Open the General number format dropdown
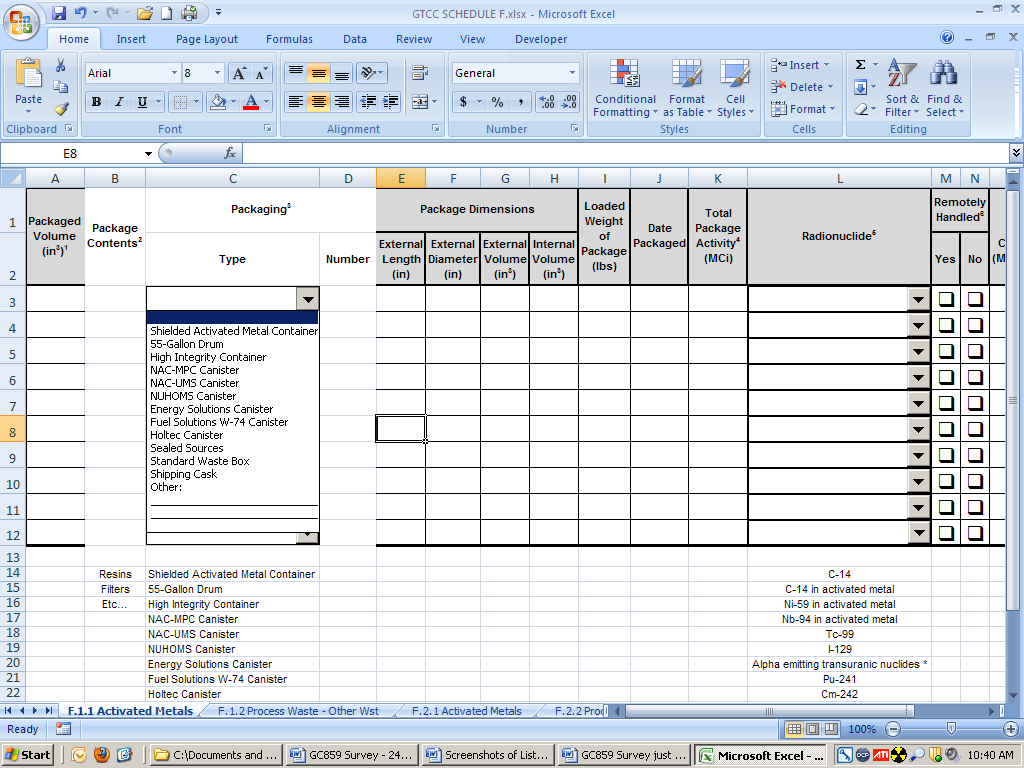1024x768 pixels. (572, 73)
